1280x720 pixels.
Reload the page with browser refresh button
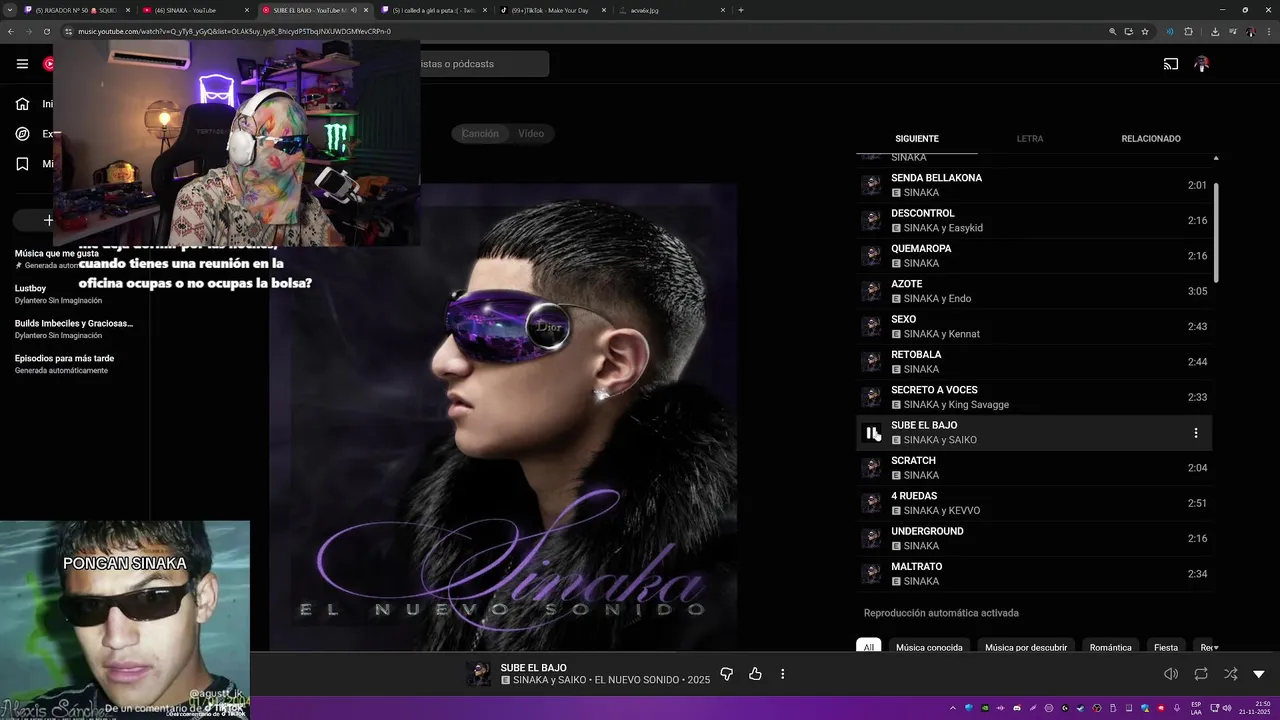click(47, 31)
